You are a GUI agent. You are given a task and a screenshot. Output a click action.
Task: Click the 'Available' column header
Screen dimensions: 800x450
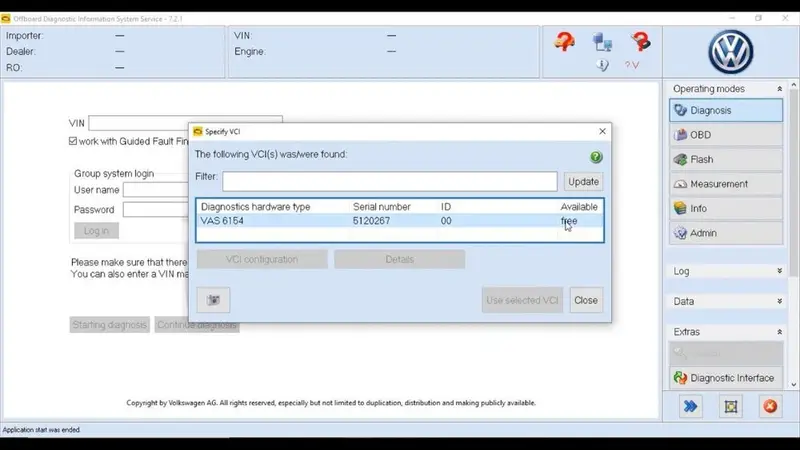579,207
